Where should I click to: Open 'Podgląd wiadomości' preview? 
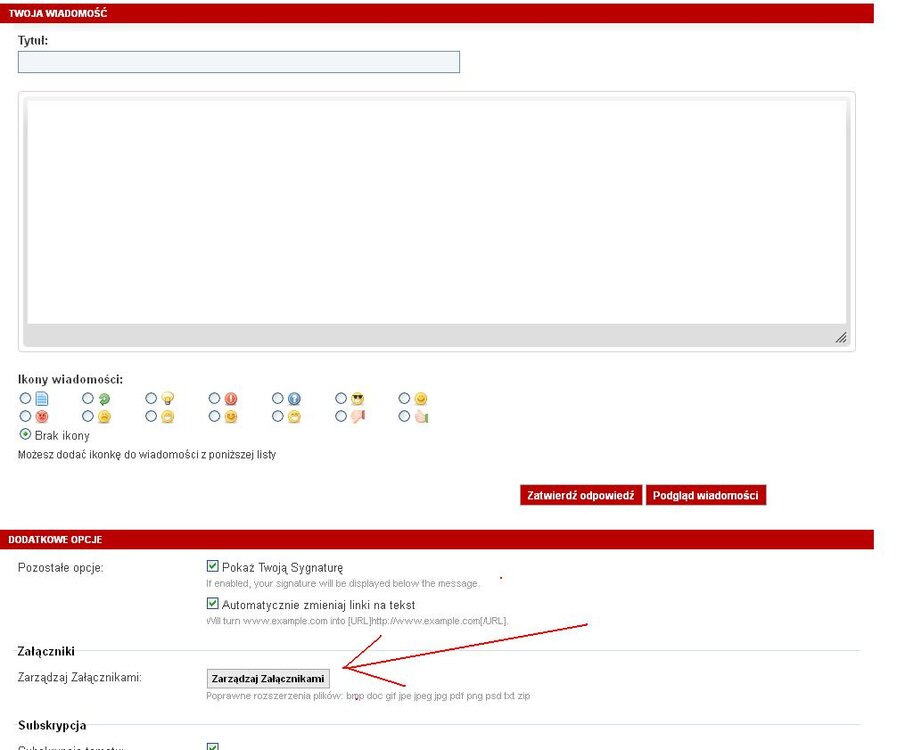click(x=706, y=495)
